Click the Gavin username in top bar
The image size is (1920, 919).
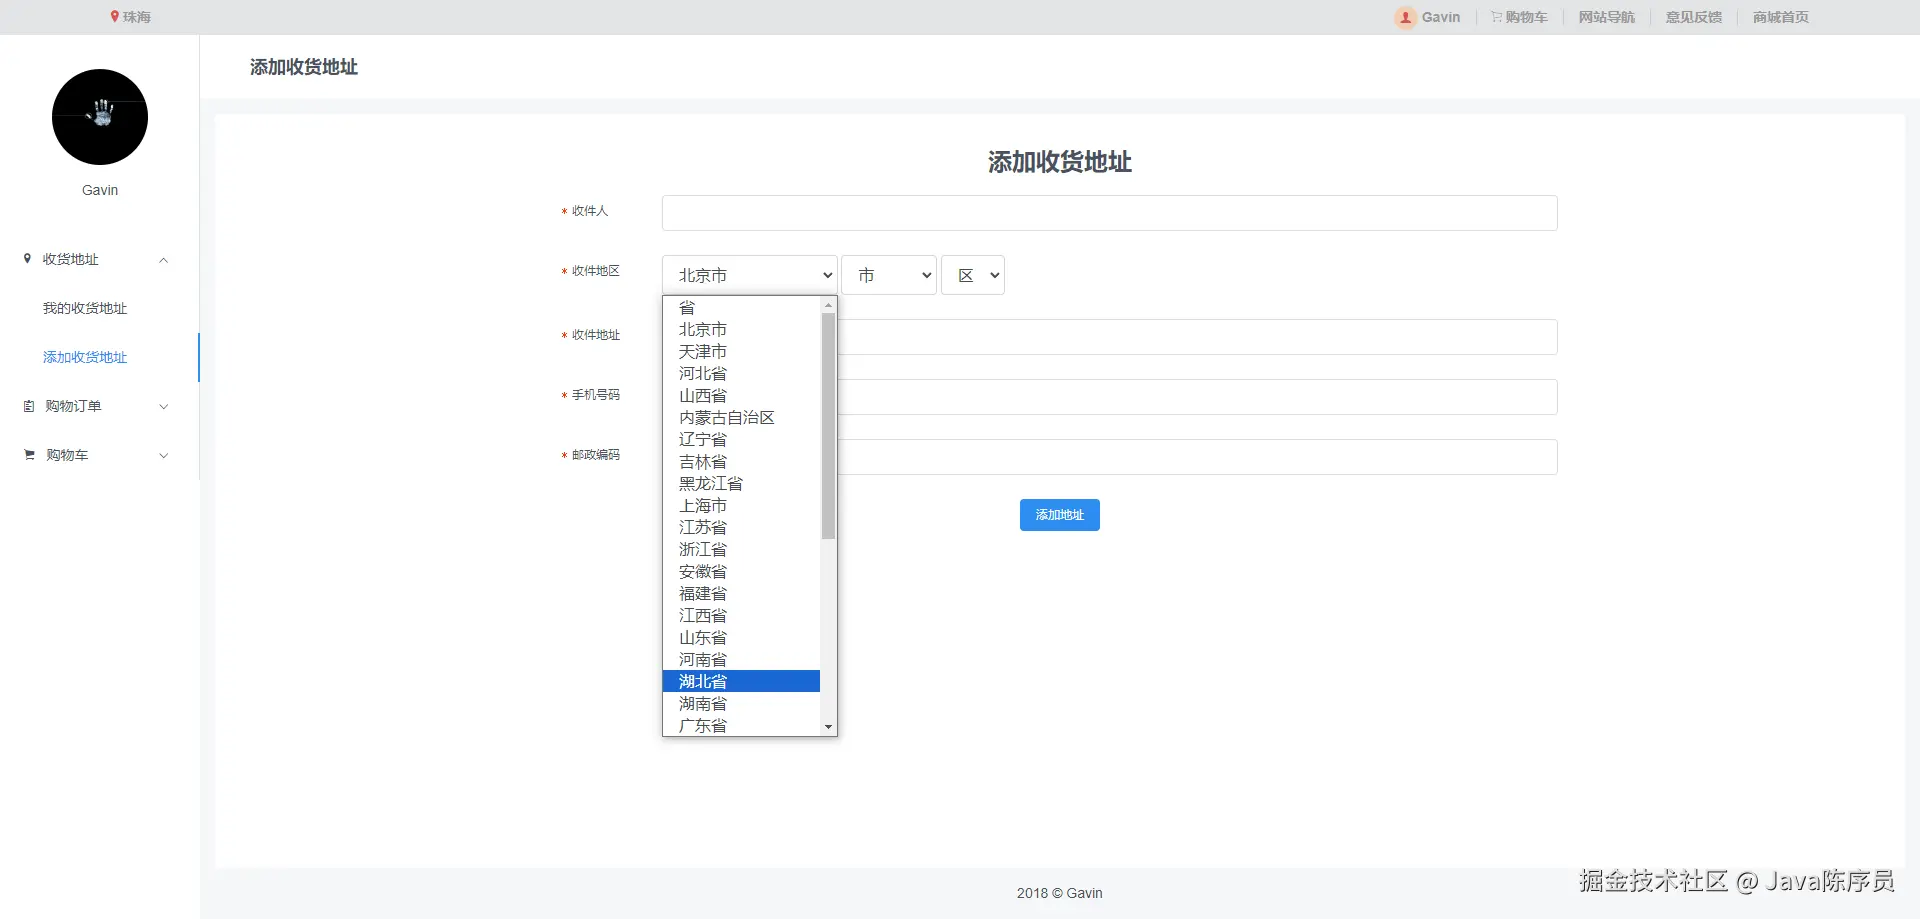coord(1441,17)
